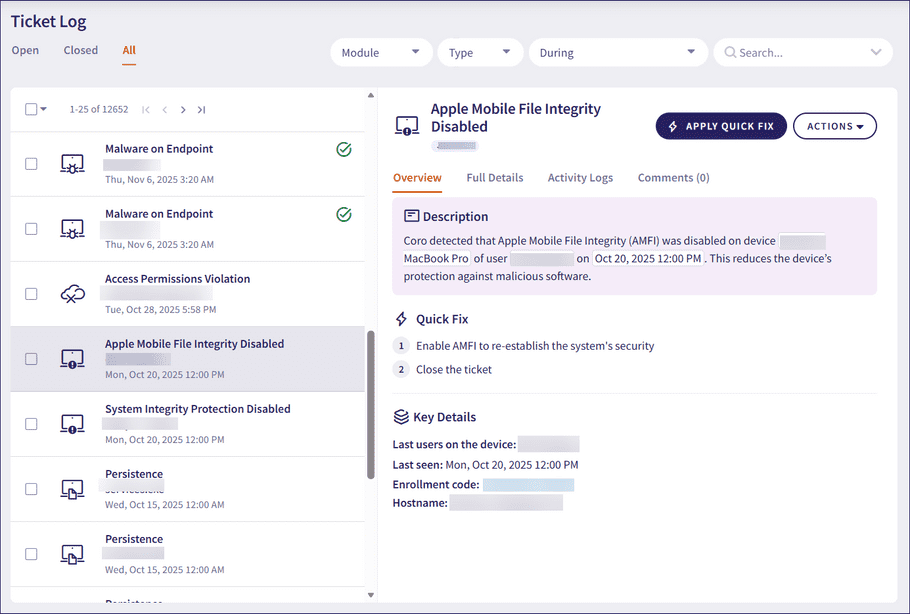Click green checkmark on first Malware ticket

point(344,150)
